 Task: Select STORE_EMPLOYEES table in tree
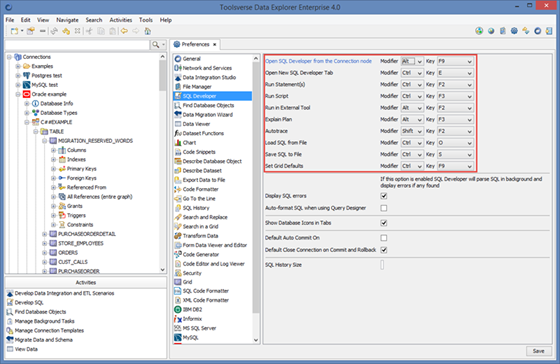[x=81, y=243]
